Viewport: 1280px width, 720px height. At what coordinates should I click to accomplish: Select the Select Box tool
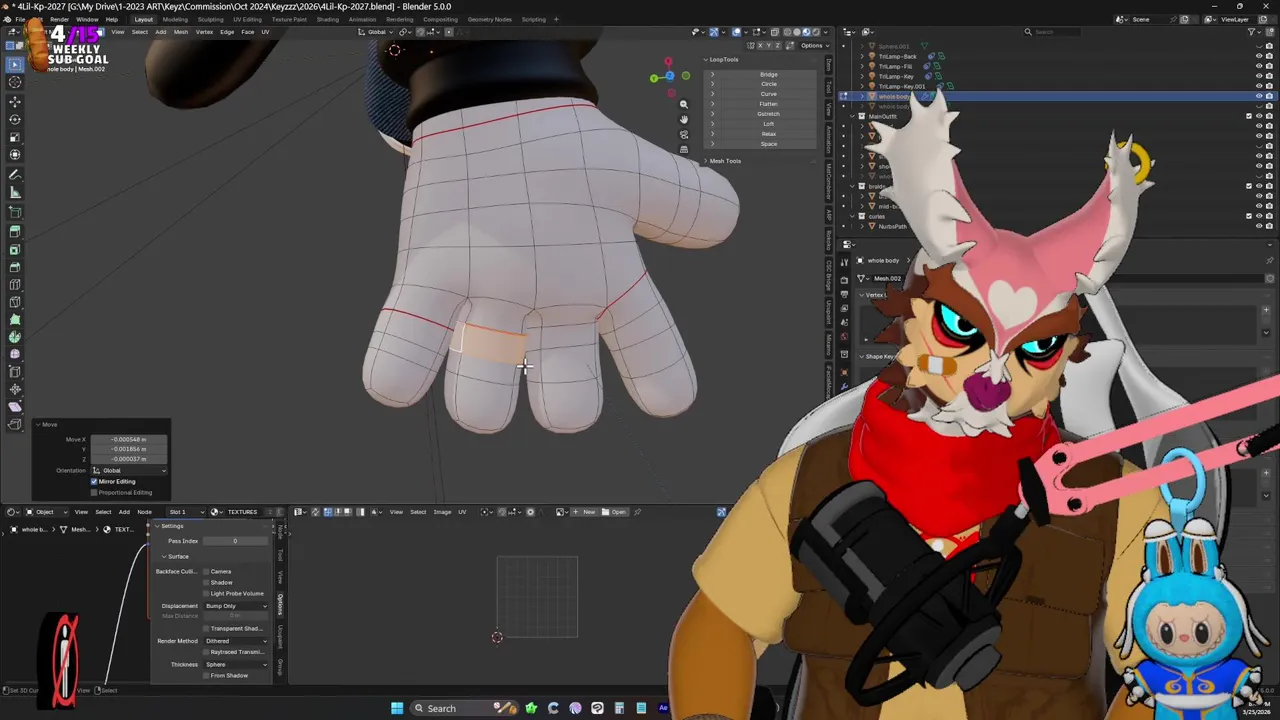(15, 65)
